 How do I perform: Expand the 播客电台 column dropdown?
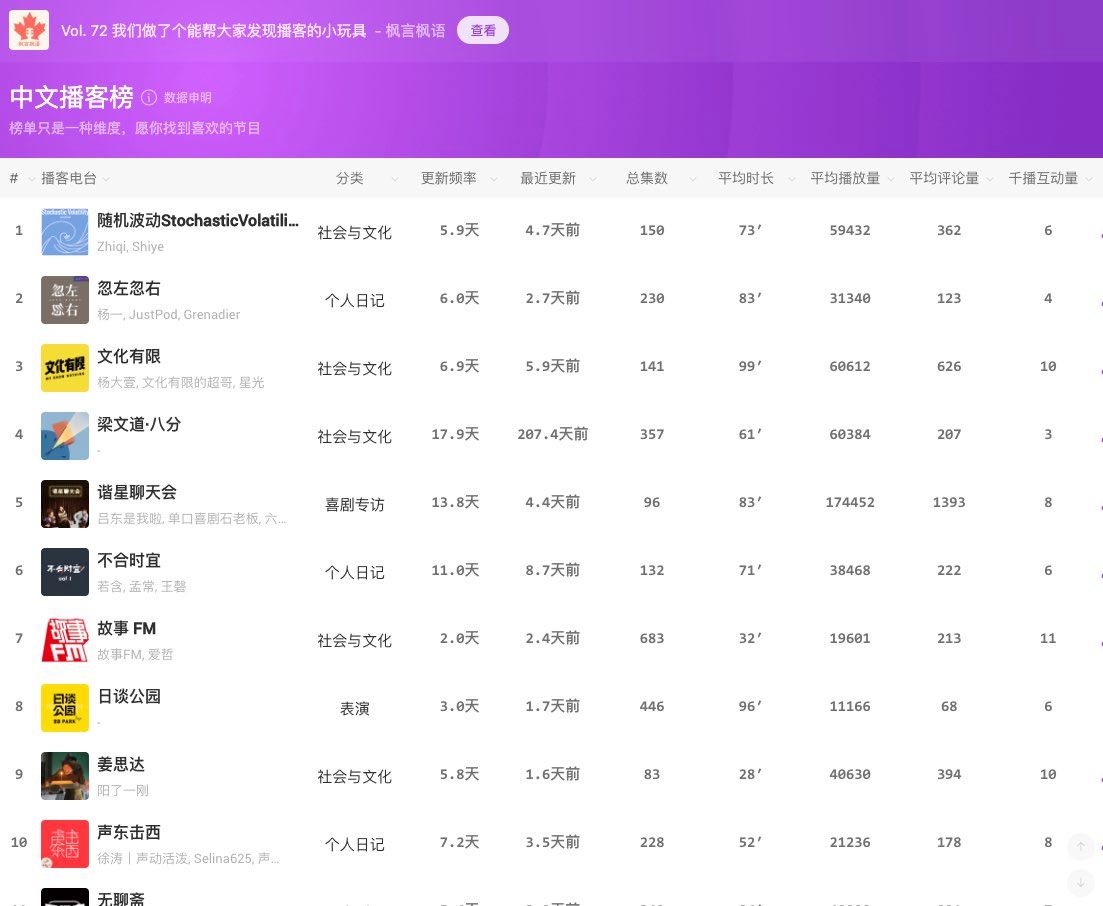[106, 179]
